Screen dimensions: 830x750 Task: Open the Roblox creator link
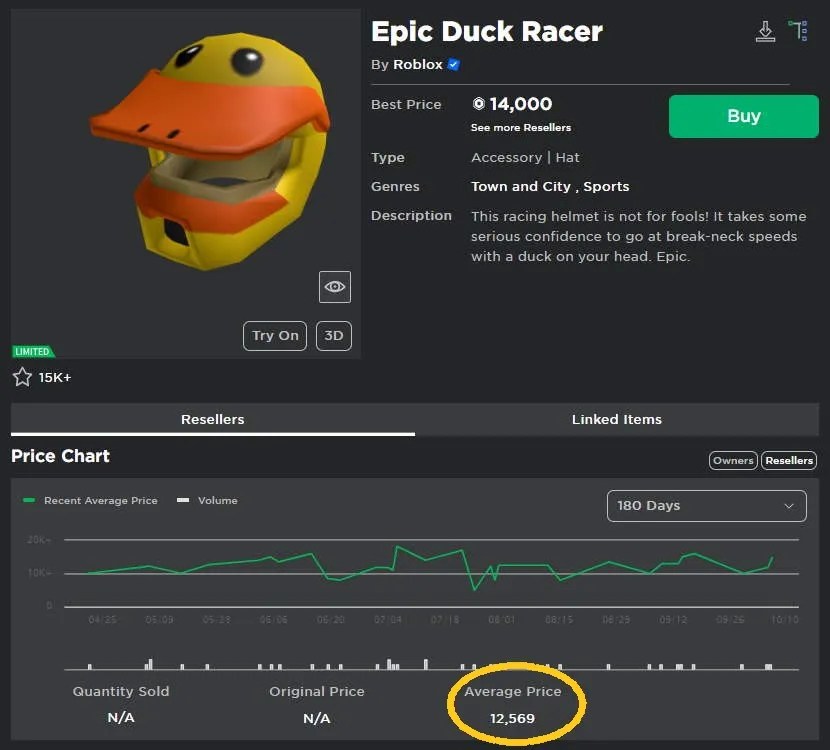click(418, 65)
